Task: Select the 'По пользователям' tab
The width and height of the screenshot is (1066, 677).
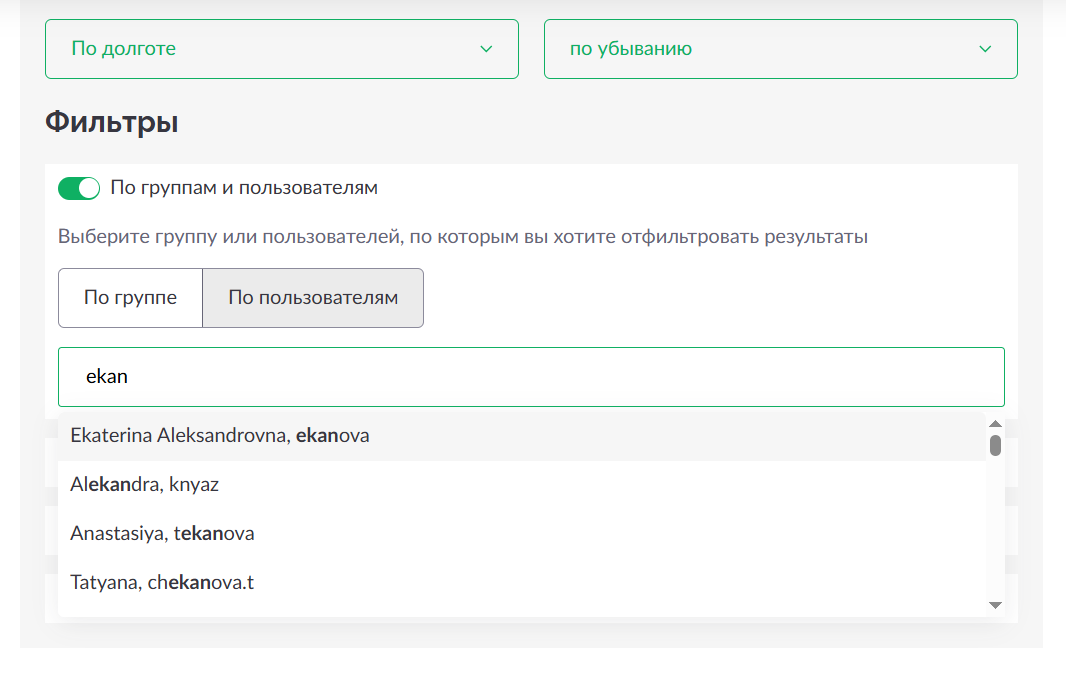Action: click(x=313, y=298)
